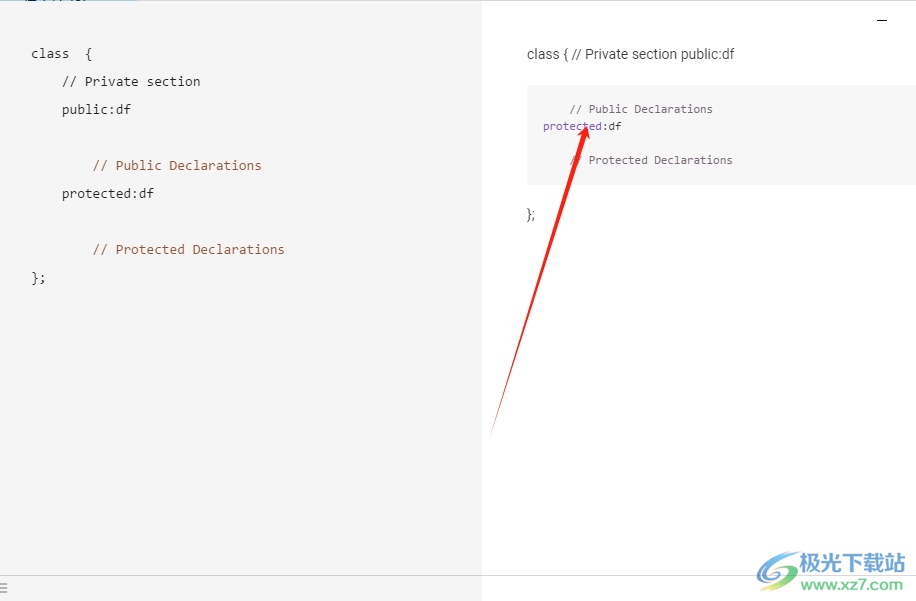The height and width of the screenshot is (601, 916).
Task: Place cursor on the word "class" in the editor
Action: [50, 54]
